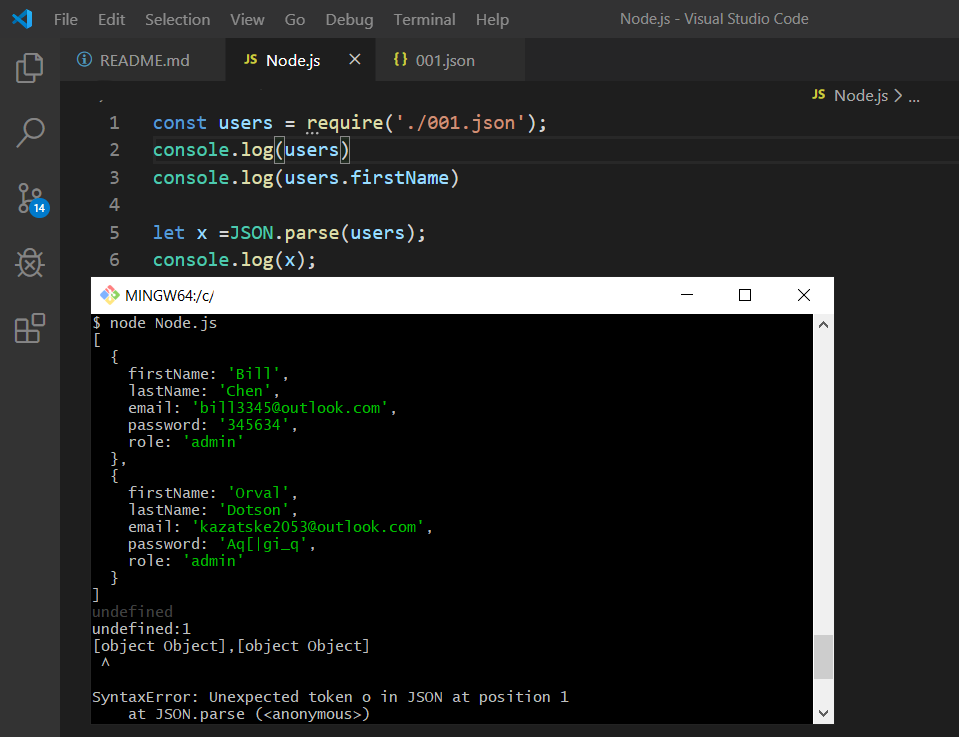Open the Search view icon
This screenshot has width=959, height=737.
pyautogui.click(x=29, y=131)
